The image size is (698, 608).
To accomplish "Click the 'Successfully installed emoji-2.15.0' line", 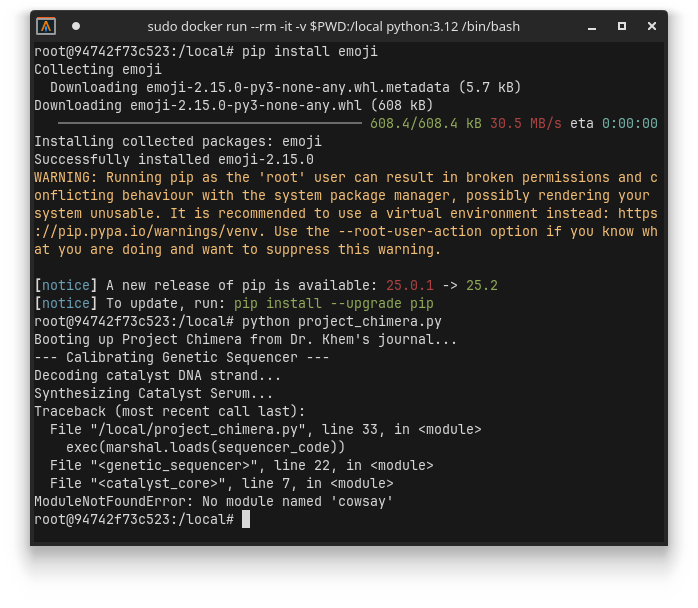I will 174,159.
